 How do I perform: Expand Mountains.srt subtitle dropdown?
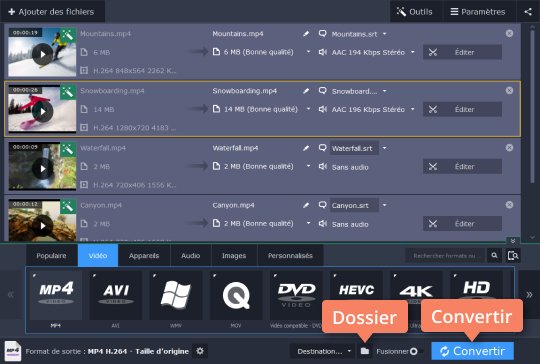(385, 34)
